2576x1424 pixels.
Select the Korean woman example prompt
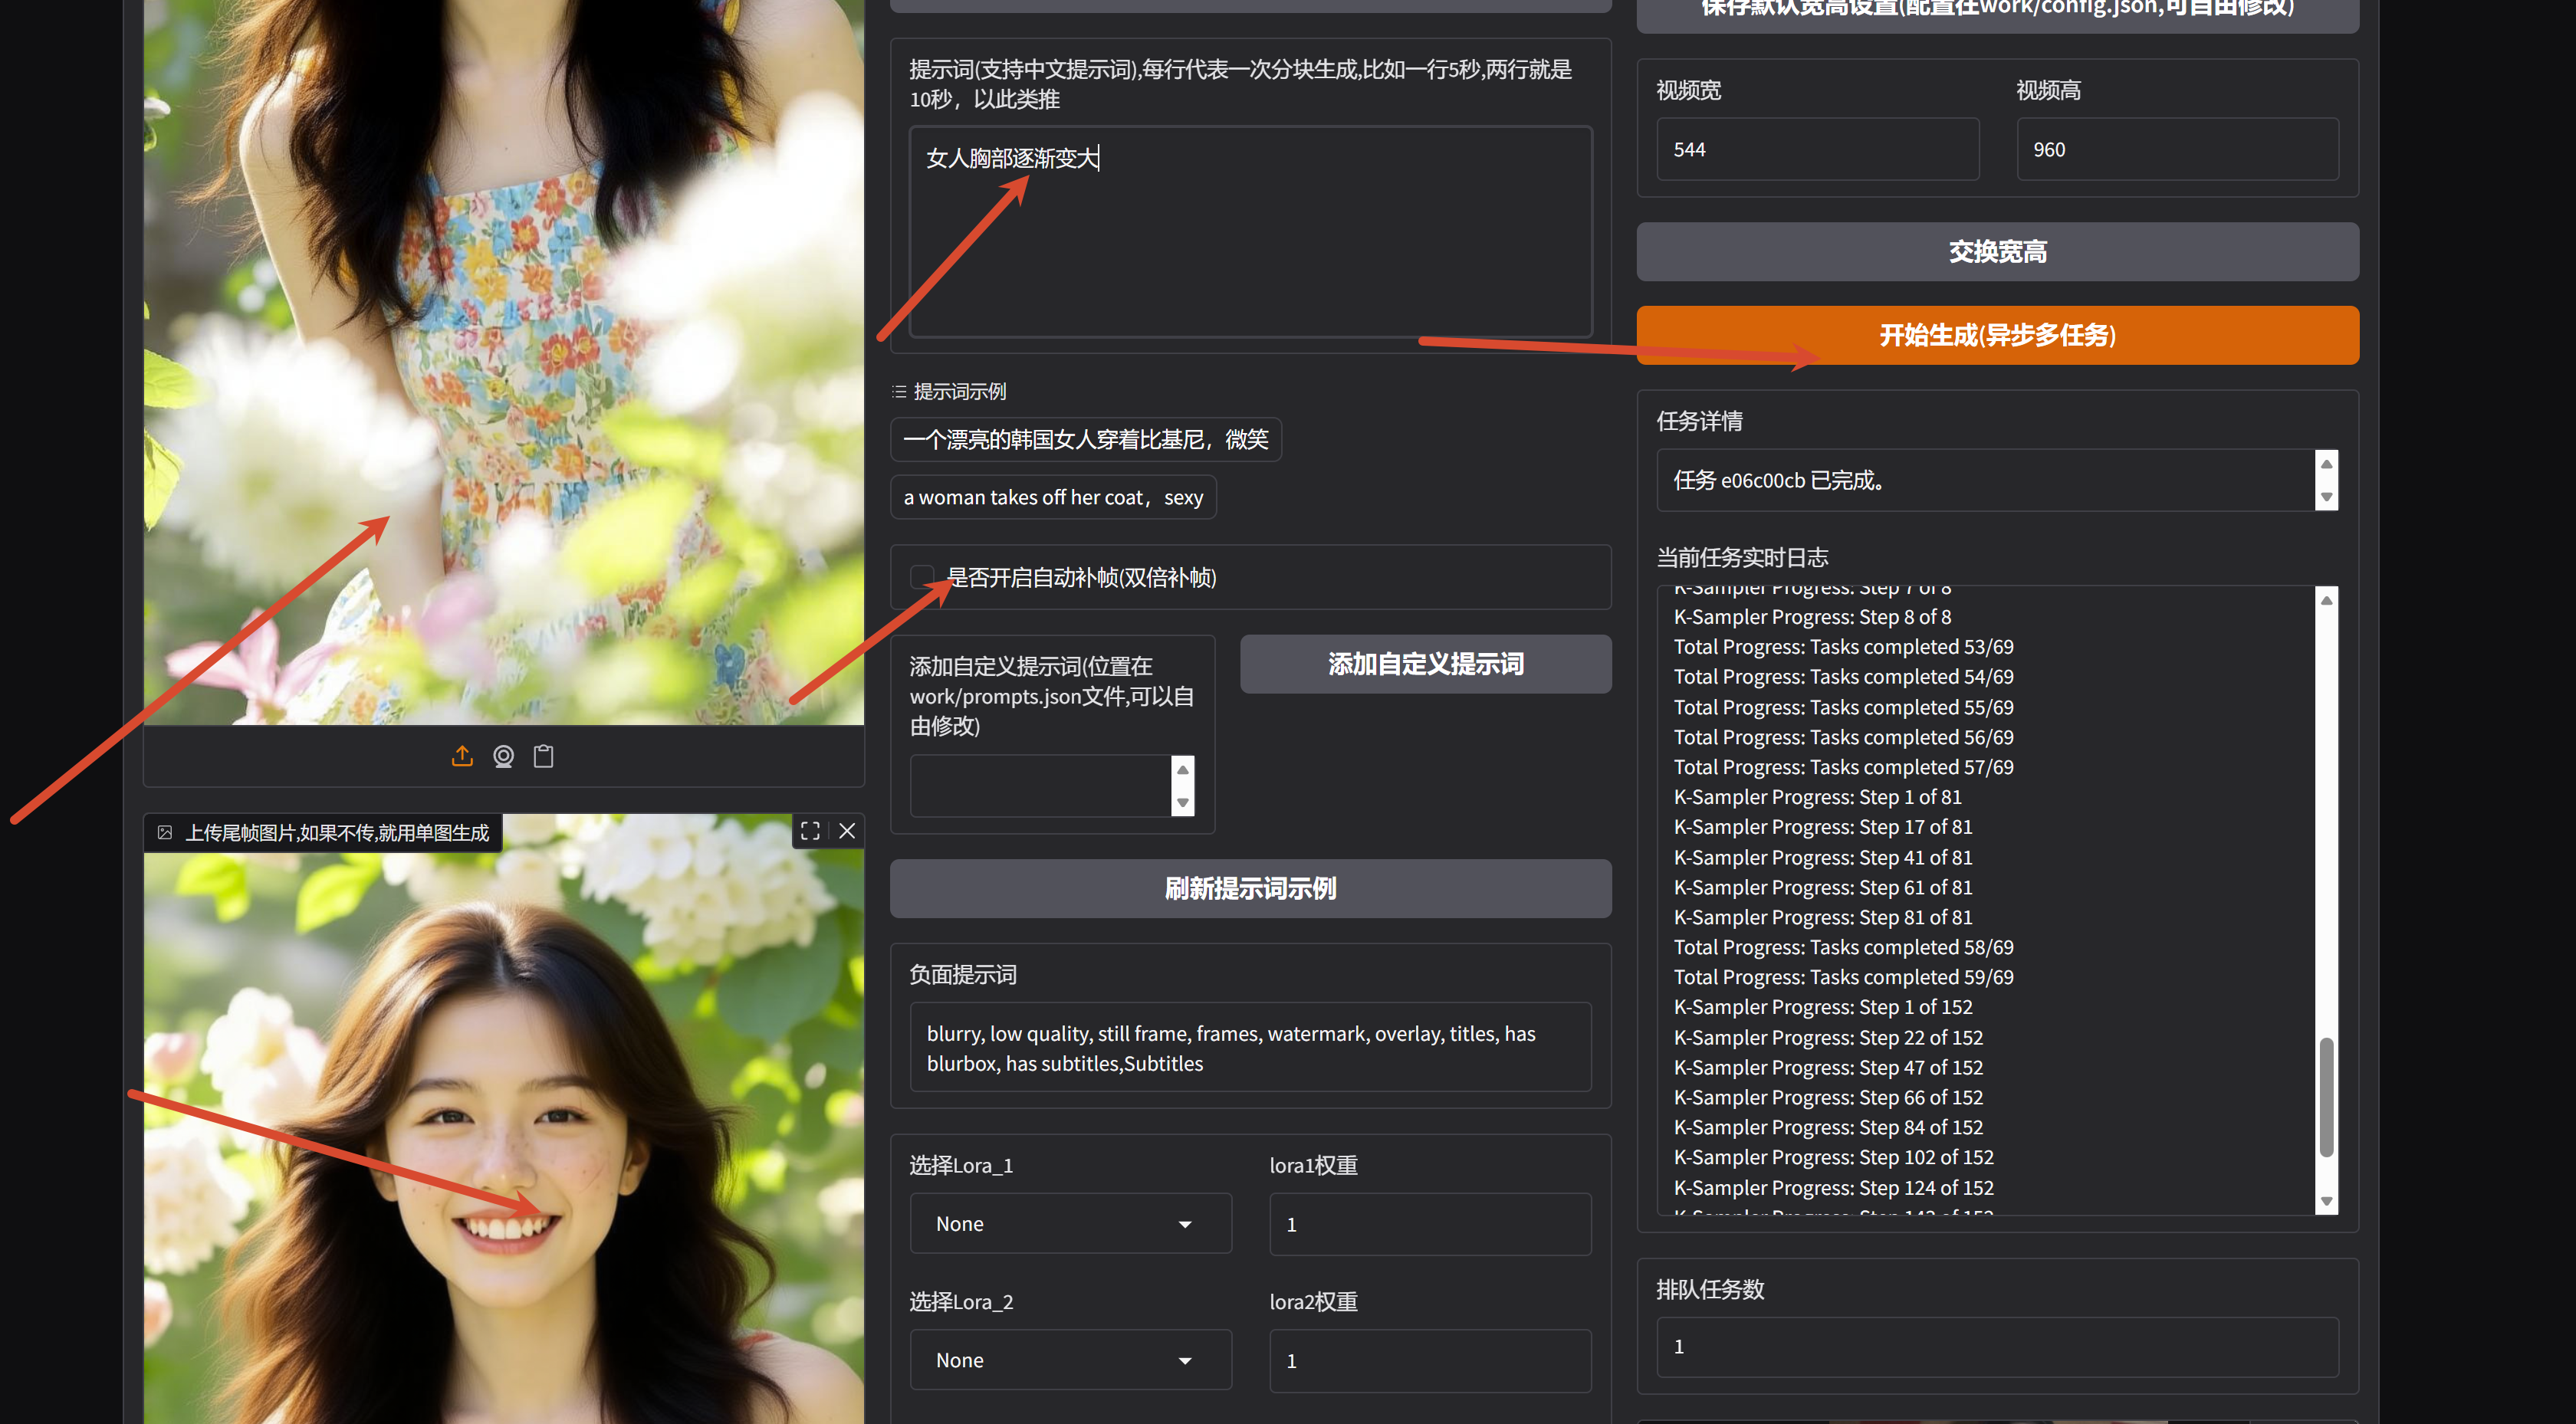point(1085,440)
